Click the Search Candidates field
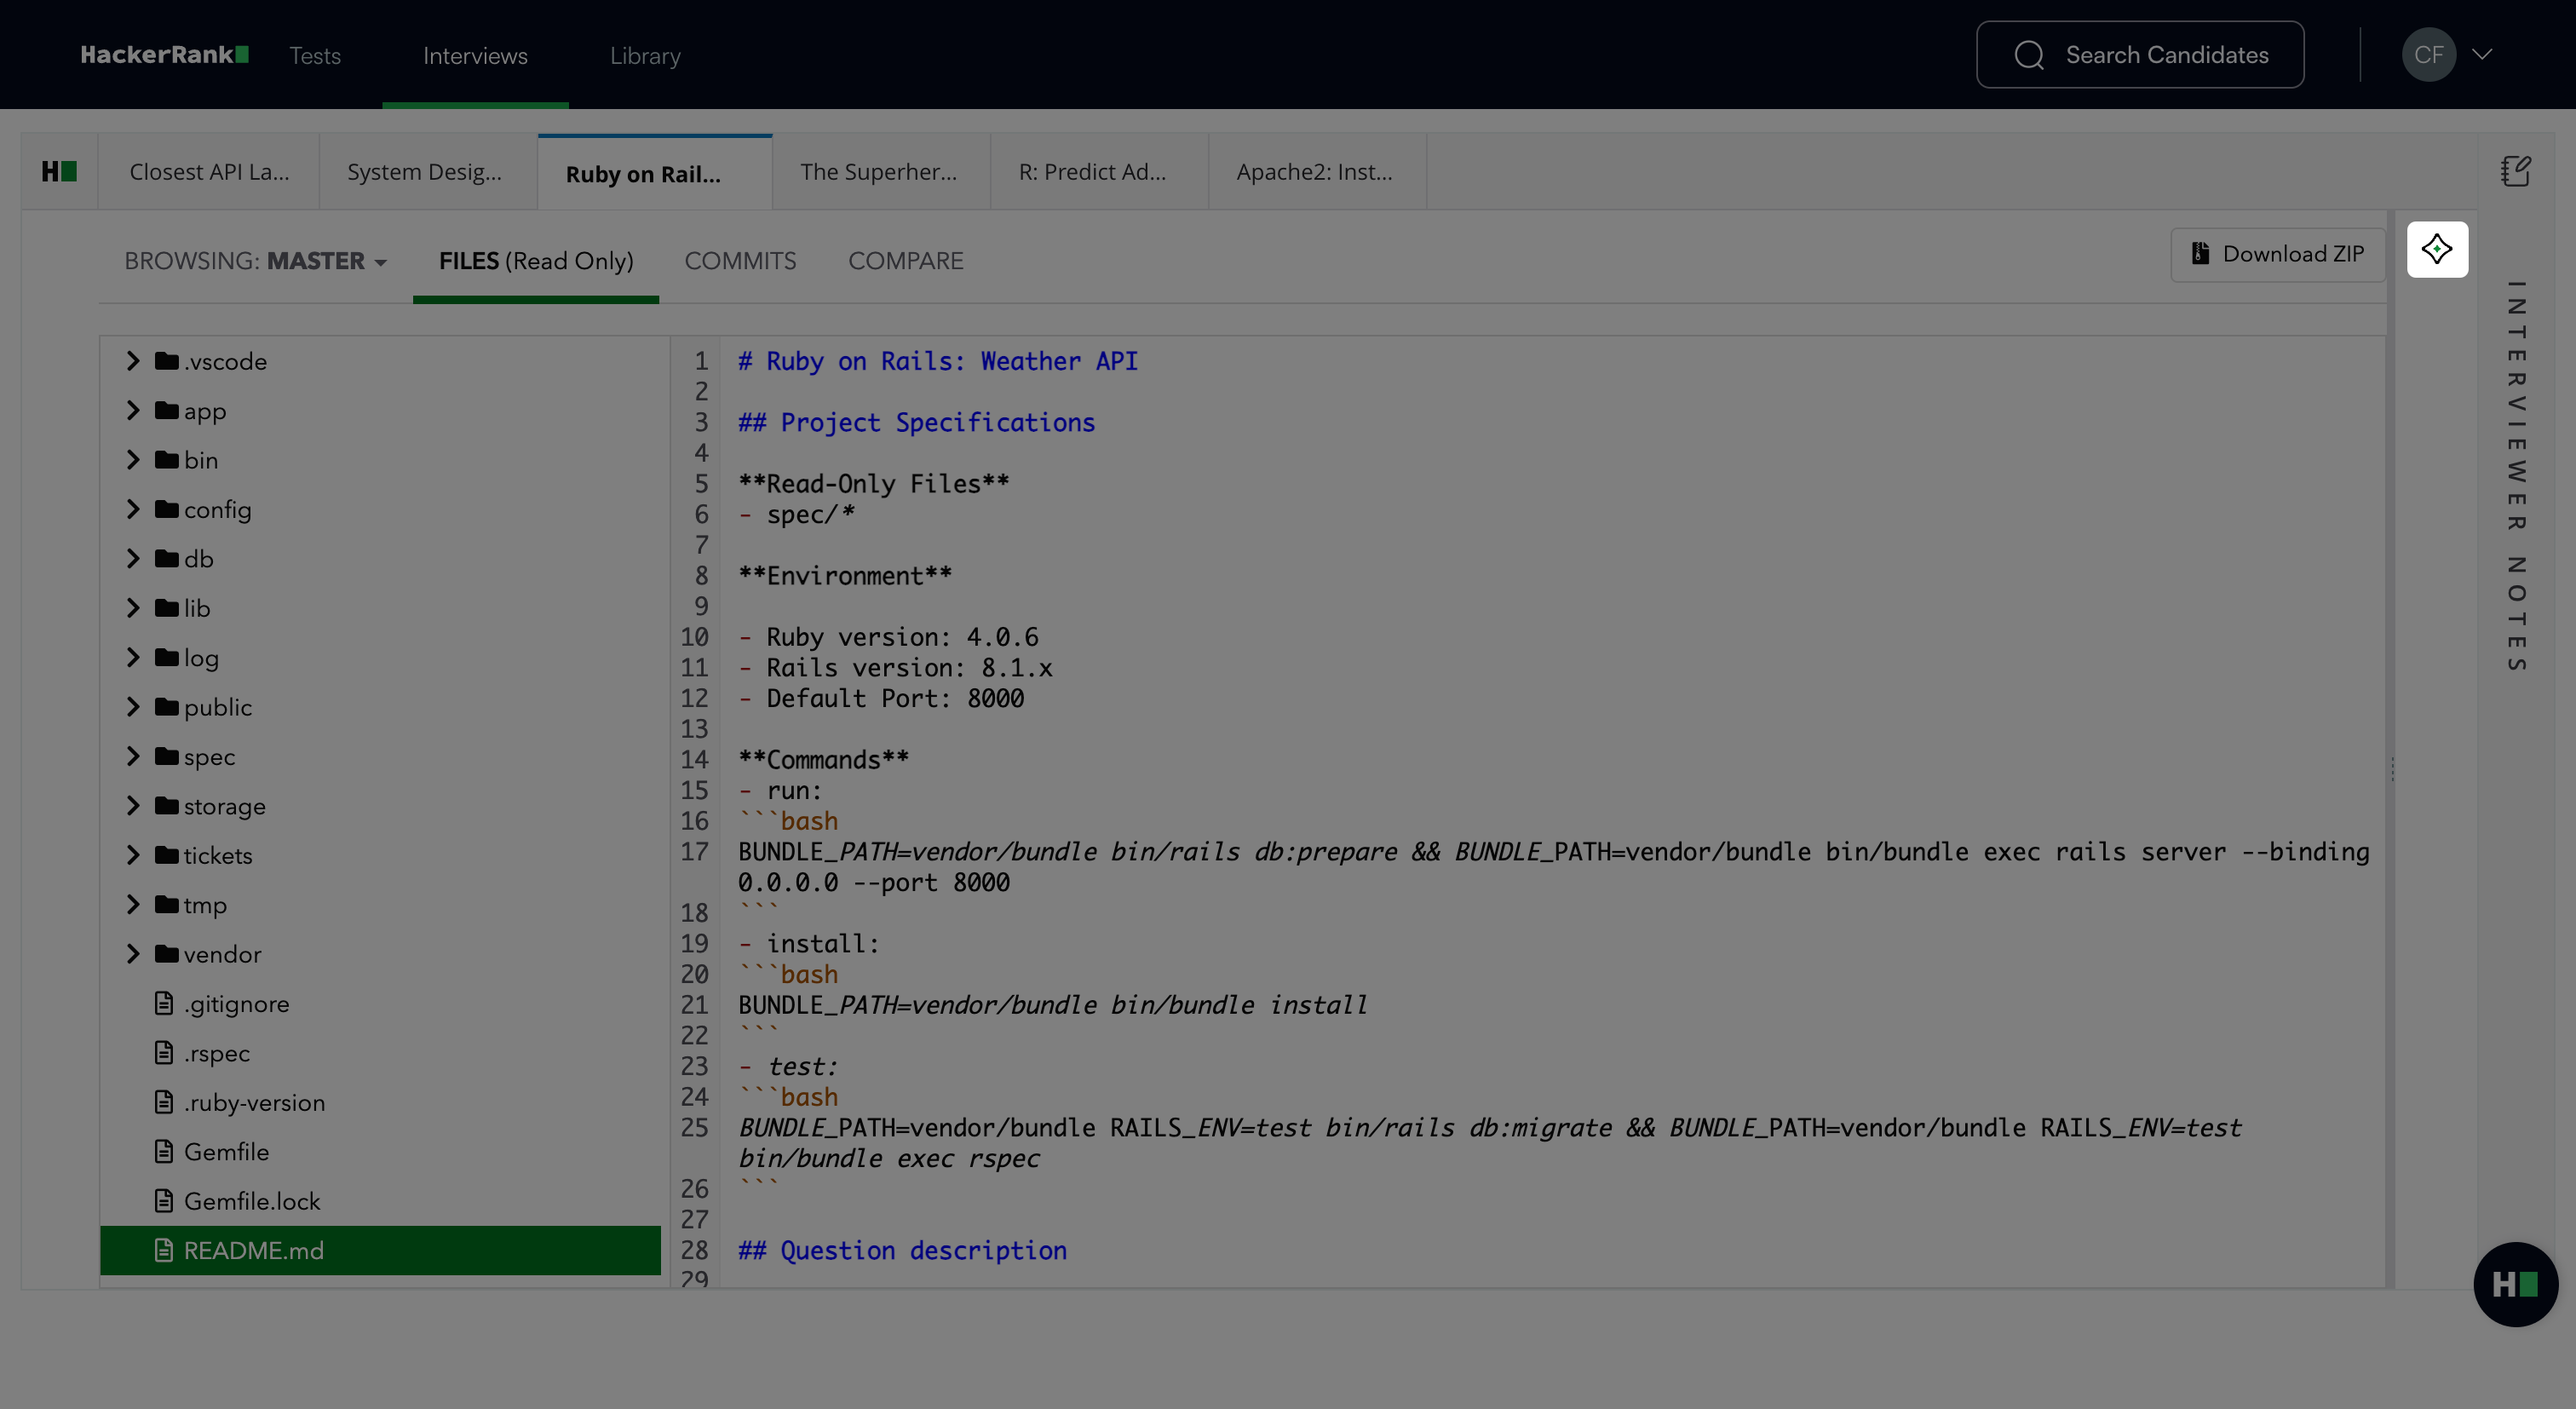This screenshot has height=1409, width=2576. coord(2140,55)
